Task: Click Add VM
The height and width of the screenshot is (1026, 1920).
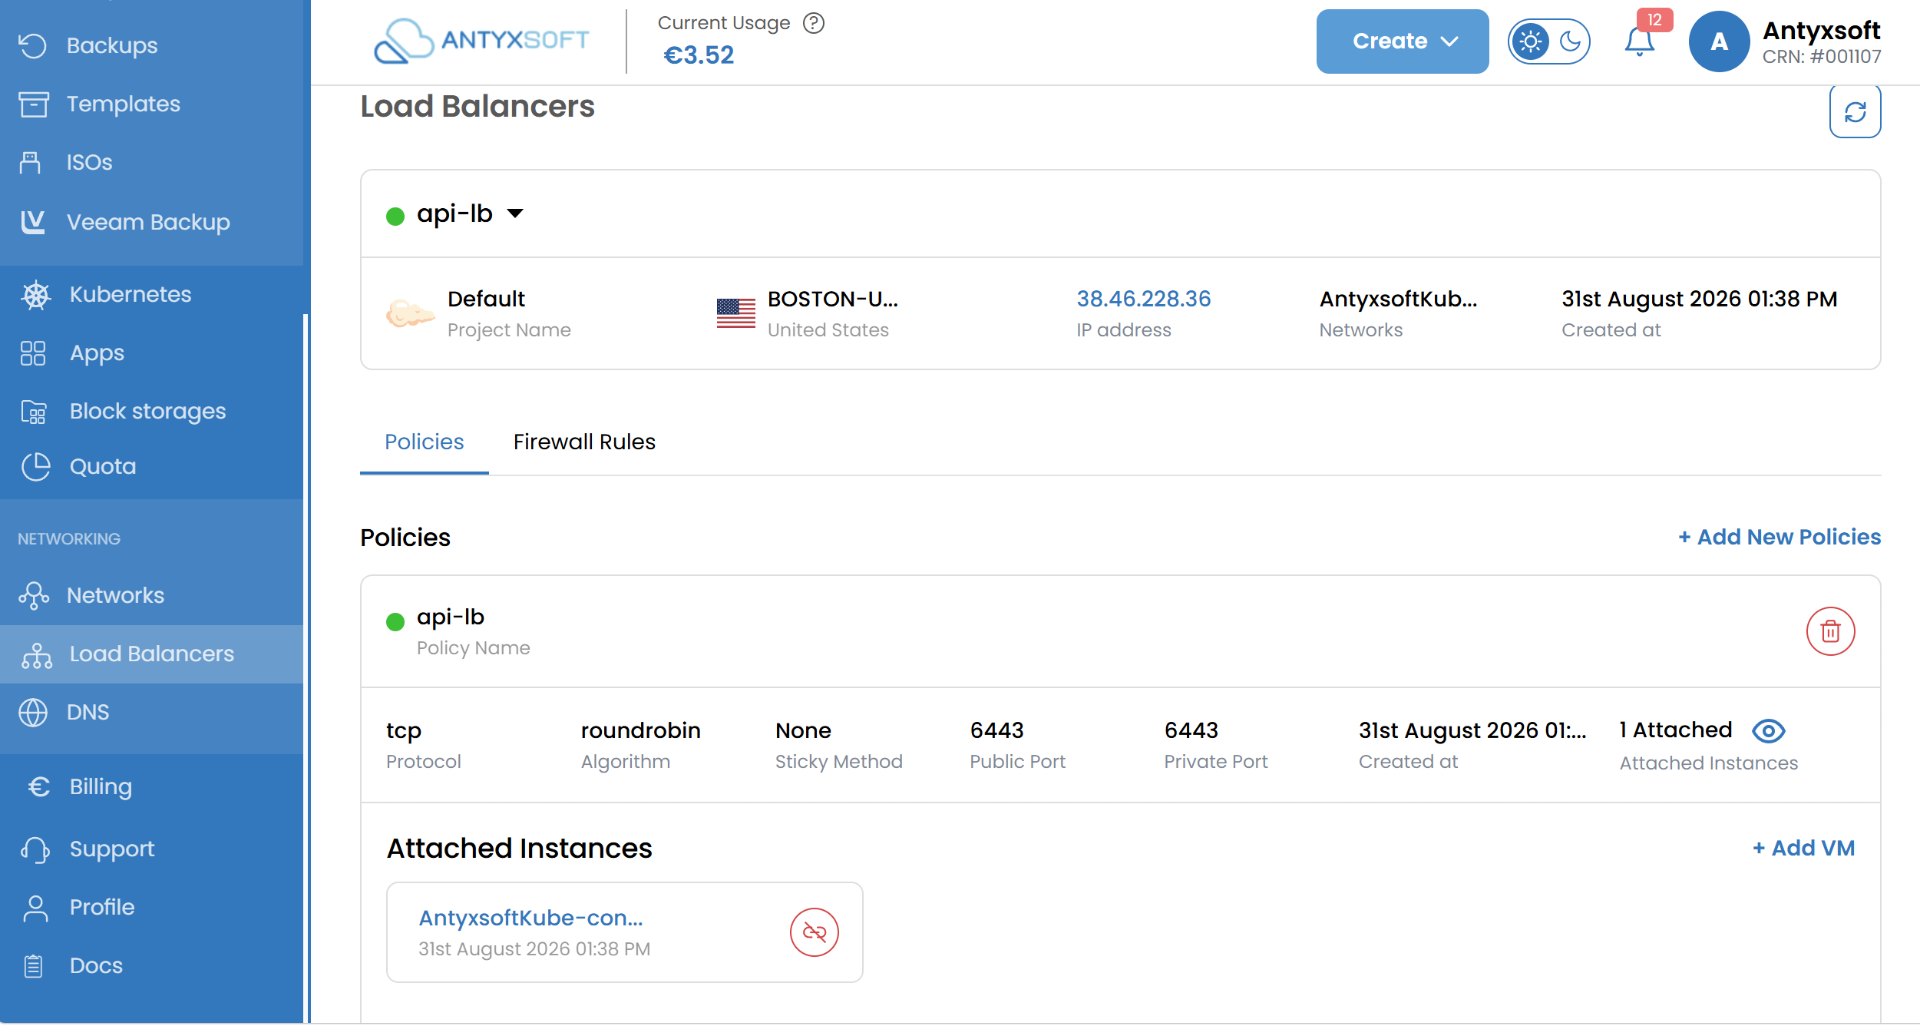Action: 1803,848
